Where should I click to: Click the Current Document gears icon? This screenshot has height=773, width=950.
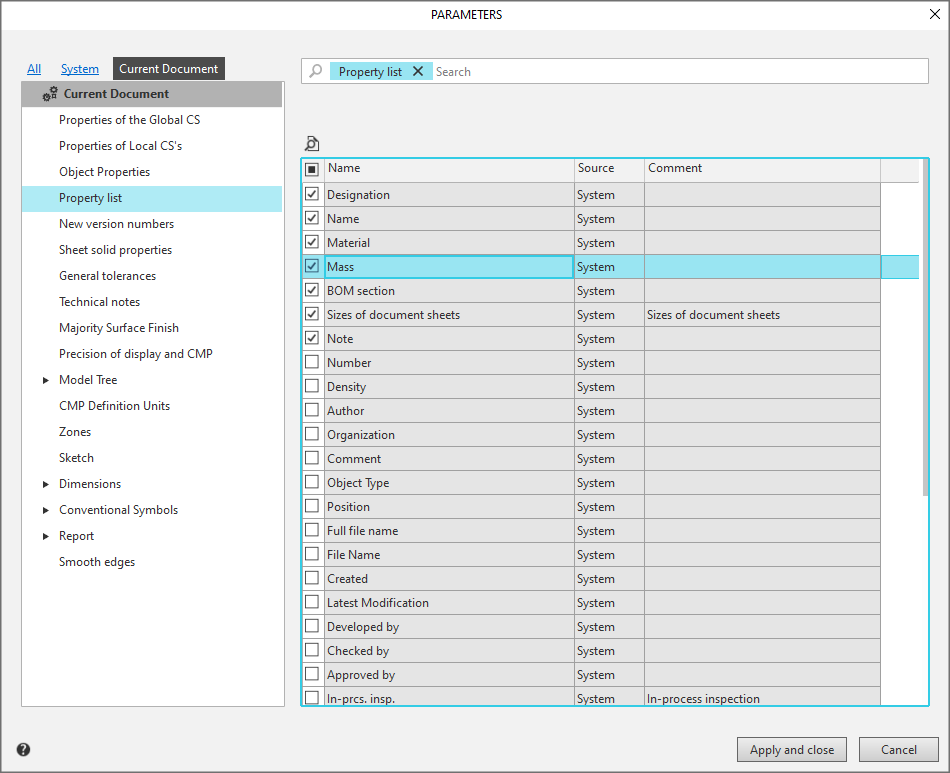click(x=50, y=94)
